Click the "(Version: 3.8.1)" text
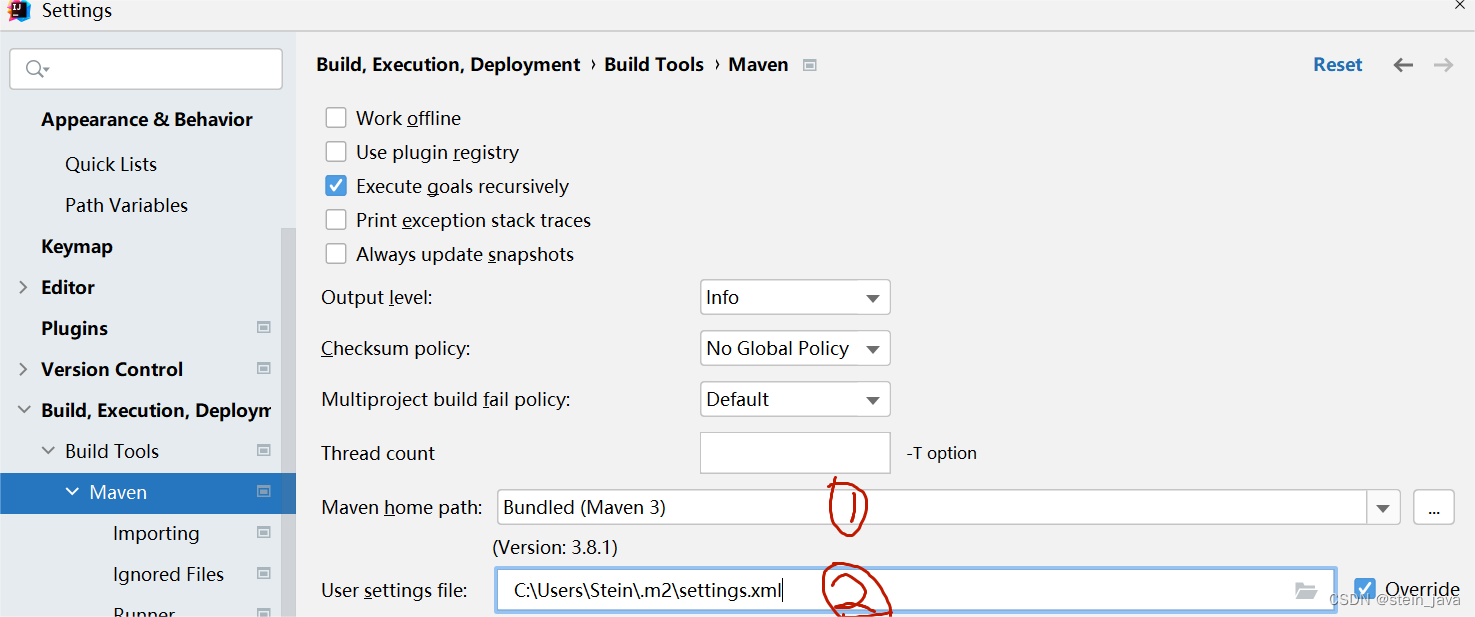This screenshot has height=617, width=1475. pyautogui.click(x=555, y=548)
